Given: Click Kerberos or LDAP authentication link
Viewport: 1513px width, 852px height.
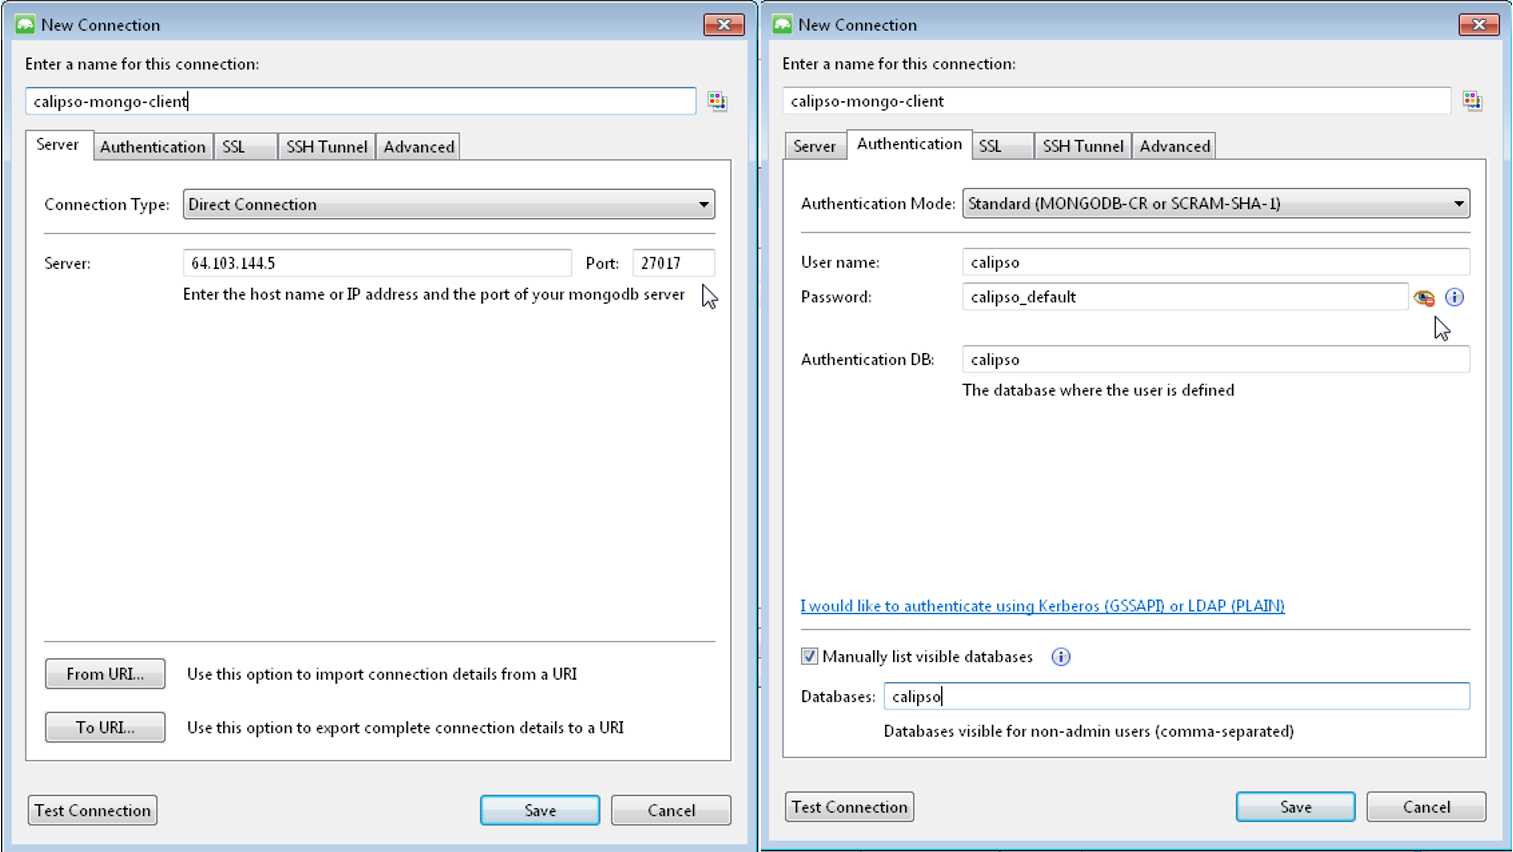Looking at the screenshot, I should click(1042, 606).
